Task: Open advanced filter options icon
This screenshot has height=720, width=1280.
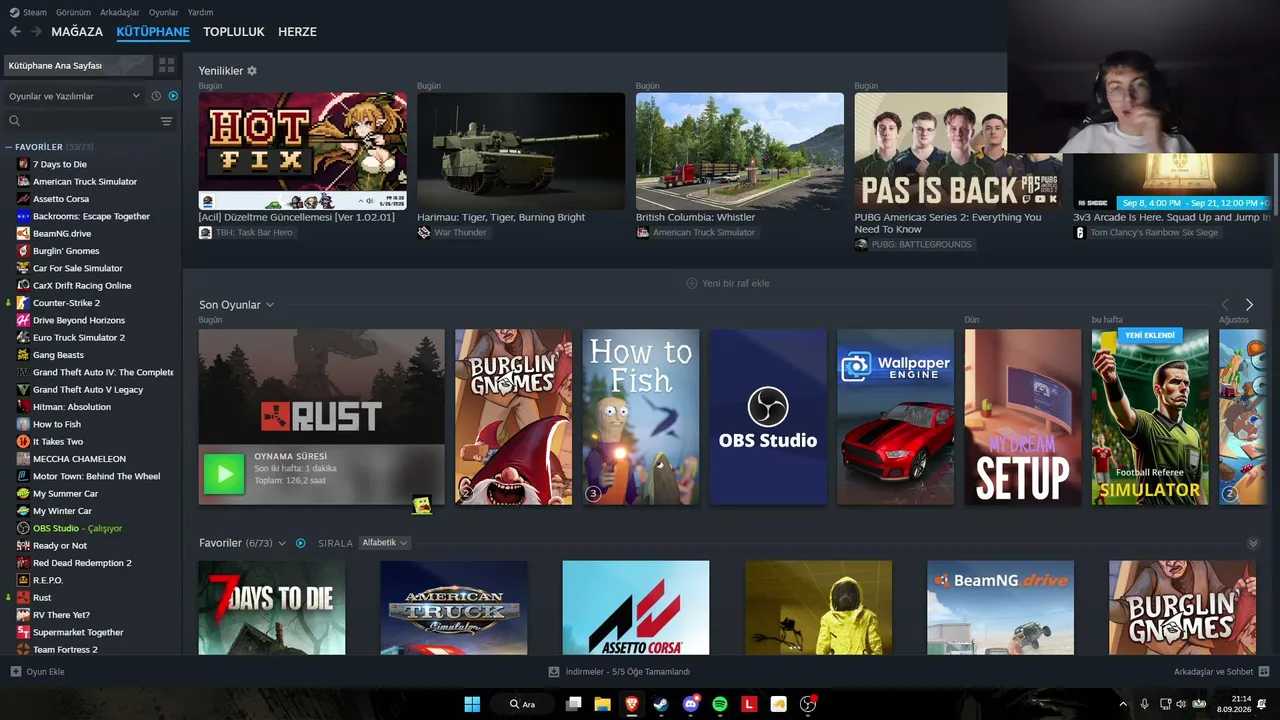Action: (x=166, y=121)
